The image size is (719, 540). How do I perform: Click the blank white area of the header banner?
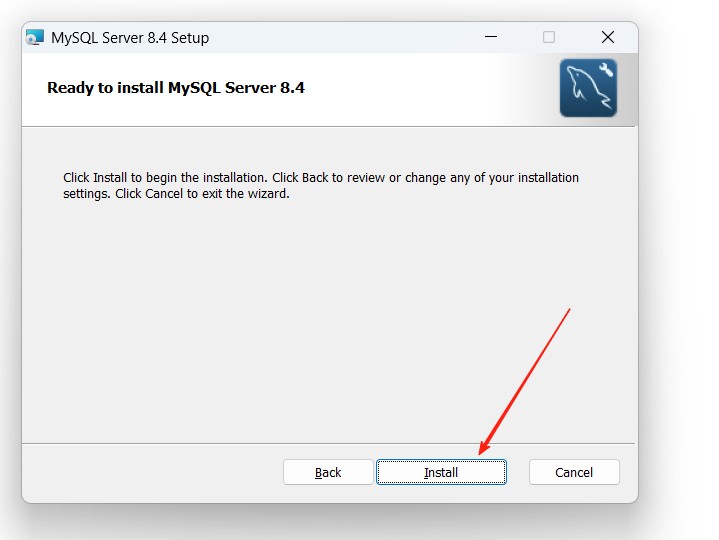coord(430,90)
